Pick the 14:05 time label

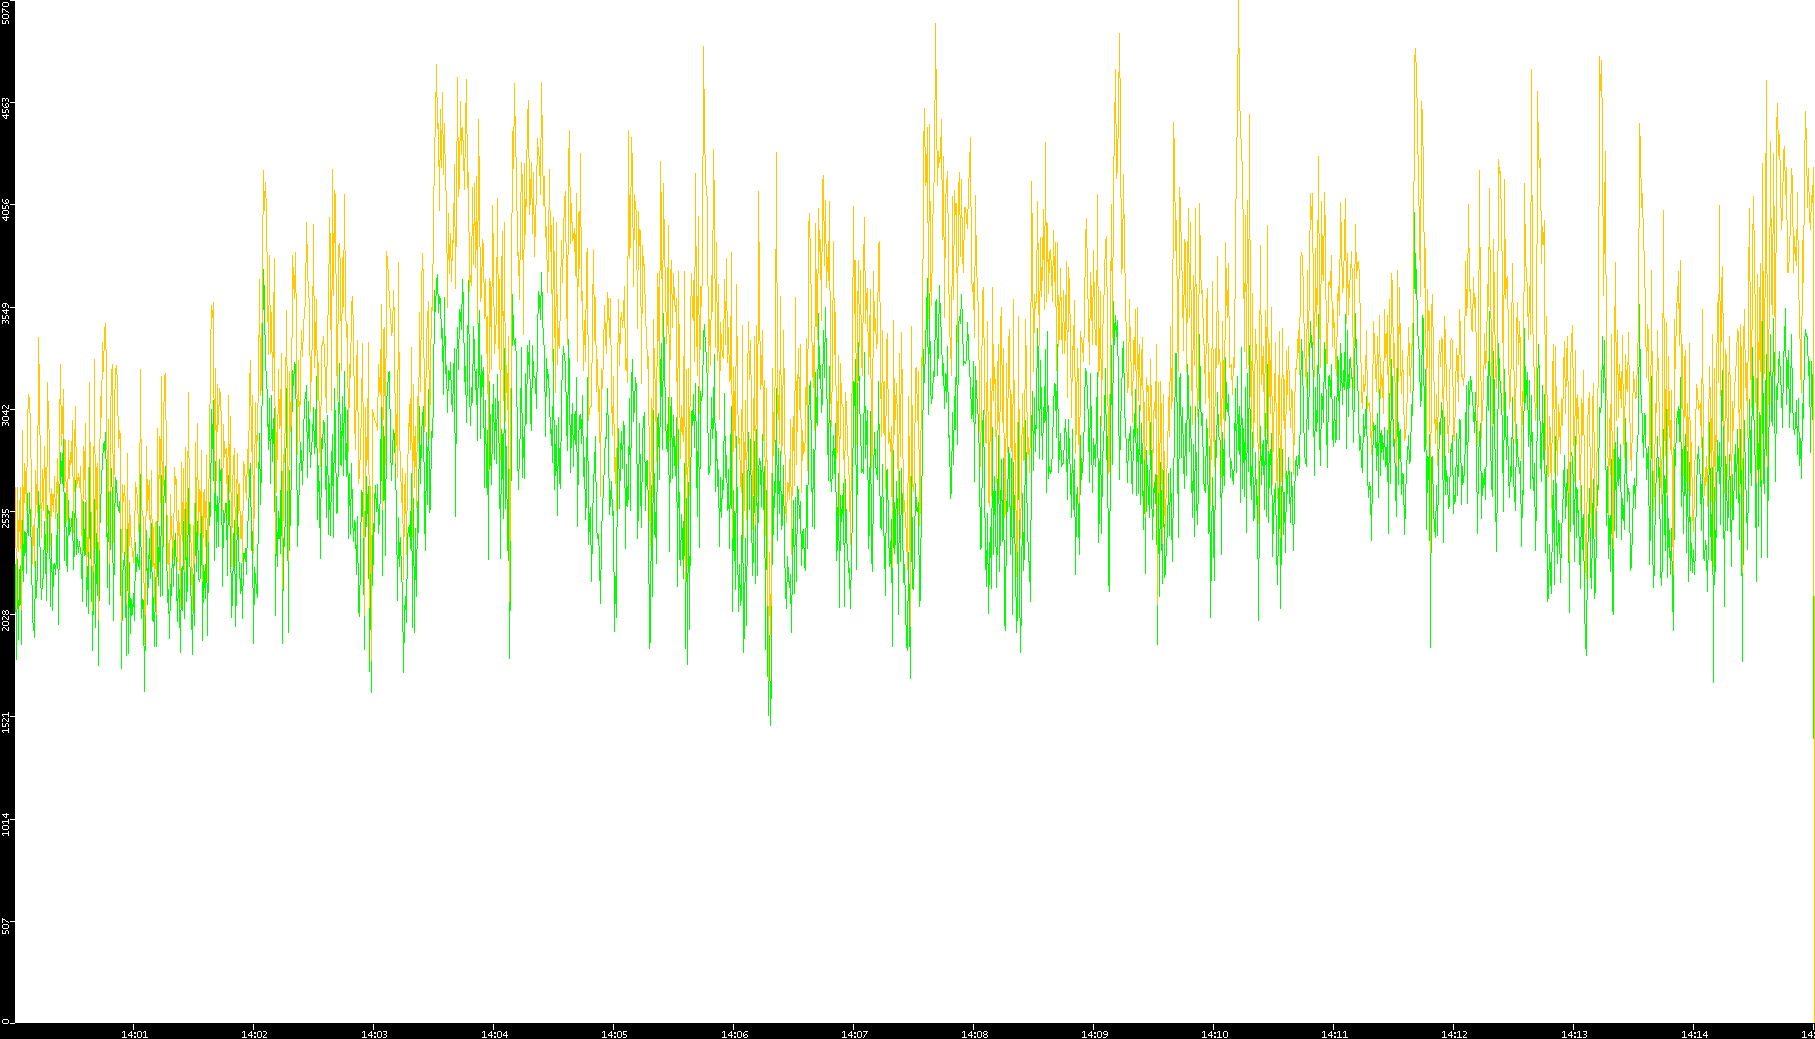click(614, 1034)
